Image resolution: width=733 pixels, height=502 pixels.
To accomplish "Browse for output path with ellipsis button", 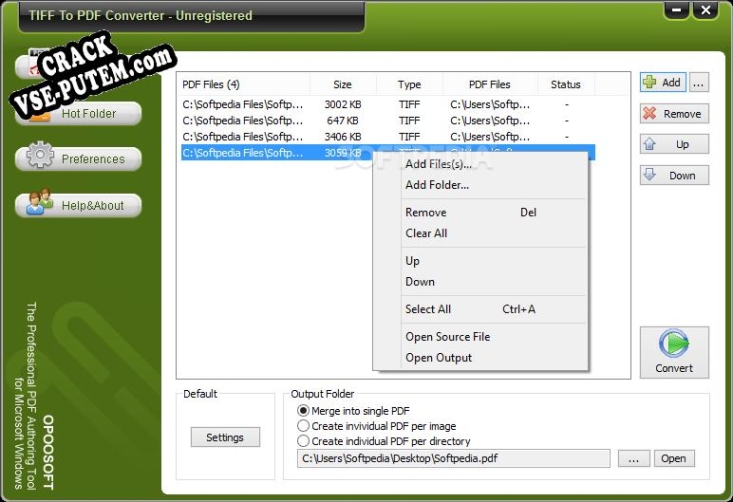I will (633, 459).
